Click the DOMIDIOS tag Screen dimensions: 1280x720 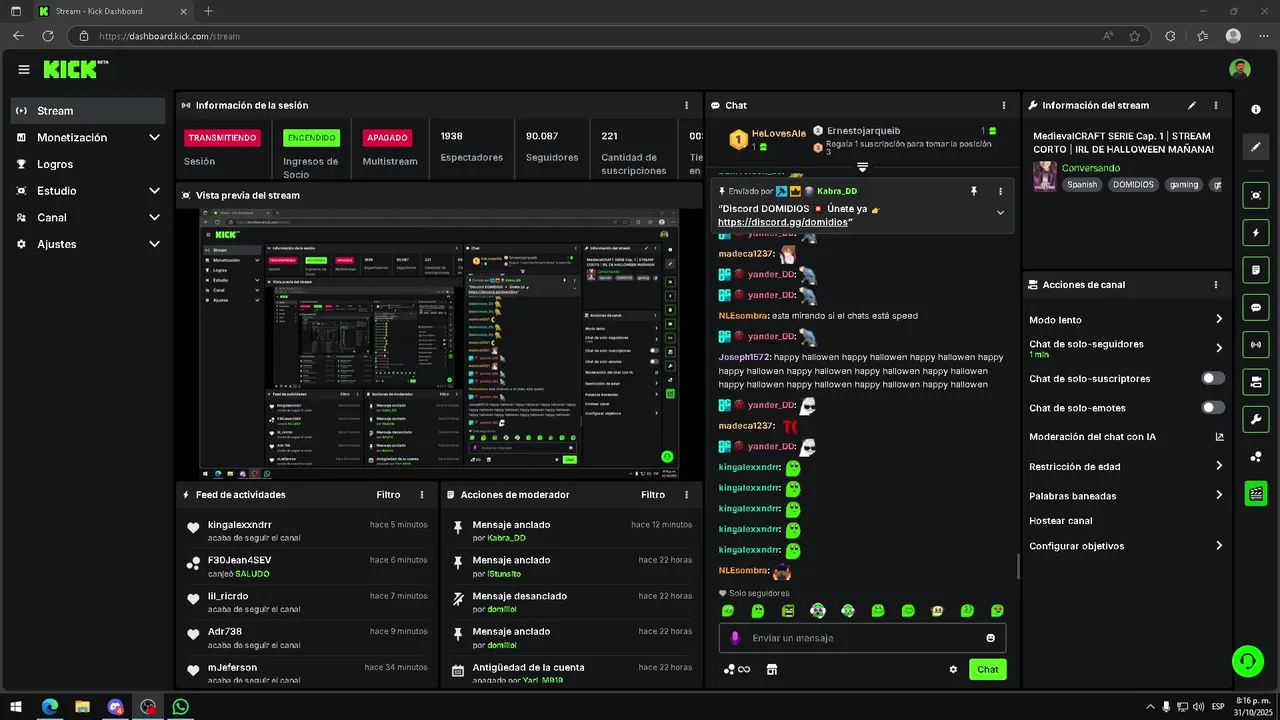tap(1133, 184)
